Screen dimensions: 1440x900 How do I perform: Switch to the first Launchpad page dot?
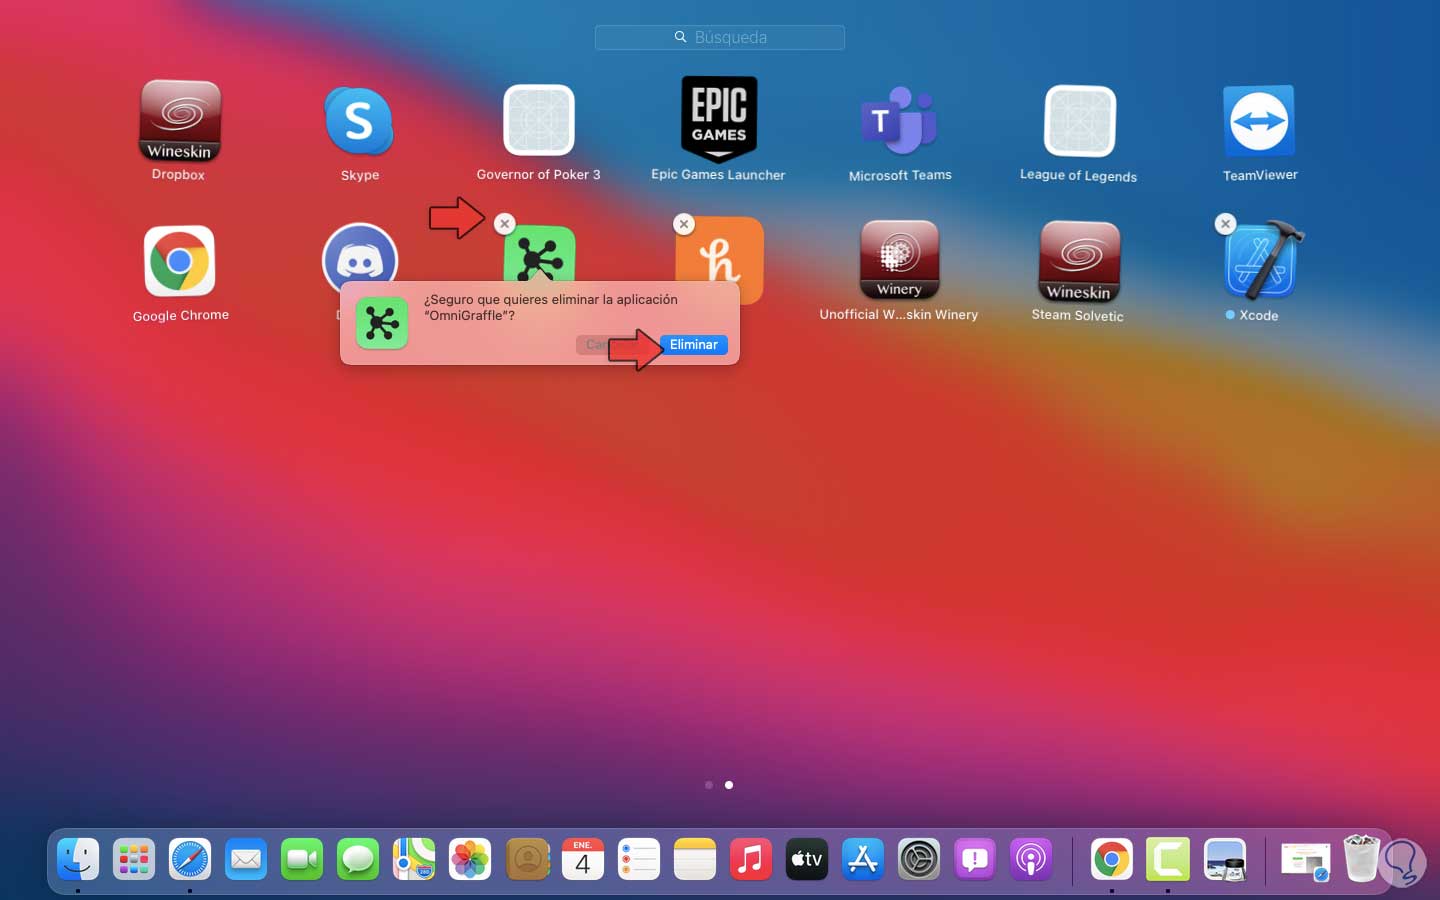click(x=709, y=785)
